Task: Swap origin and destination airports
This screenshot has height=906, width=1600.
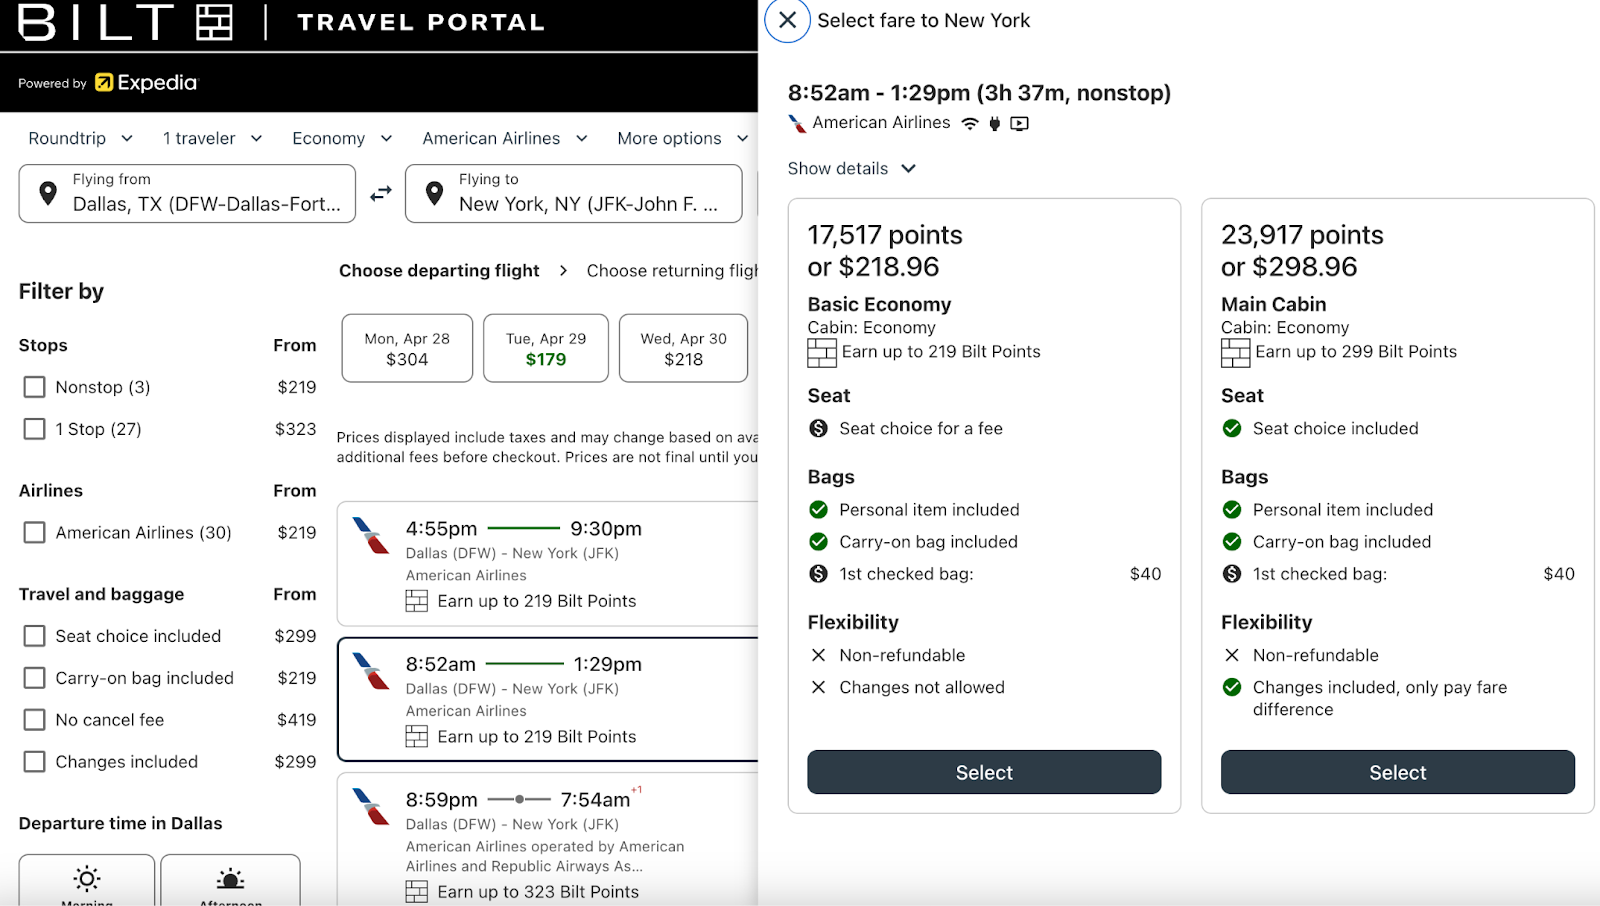Action: 381,194
